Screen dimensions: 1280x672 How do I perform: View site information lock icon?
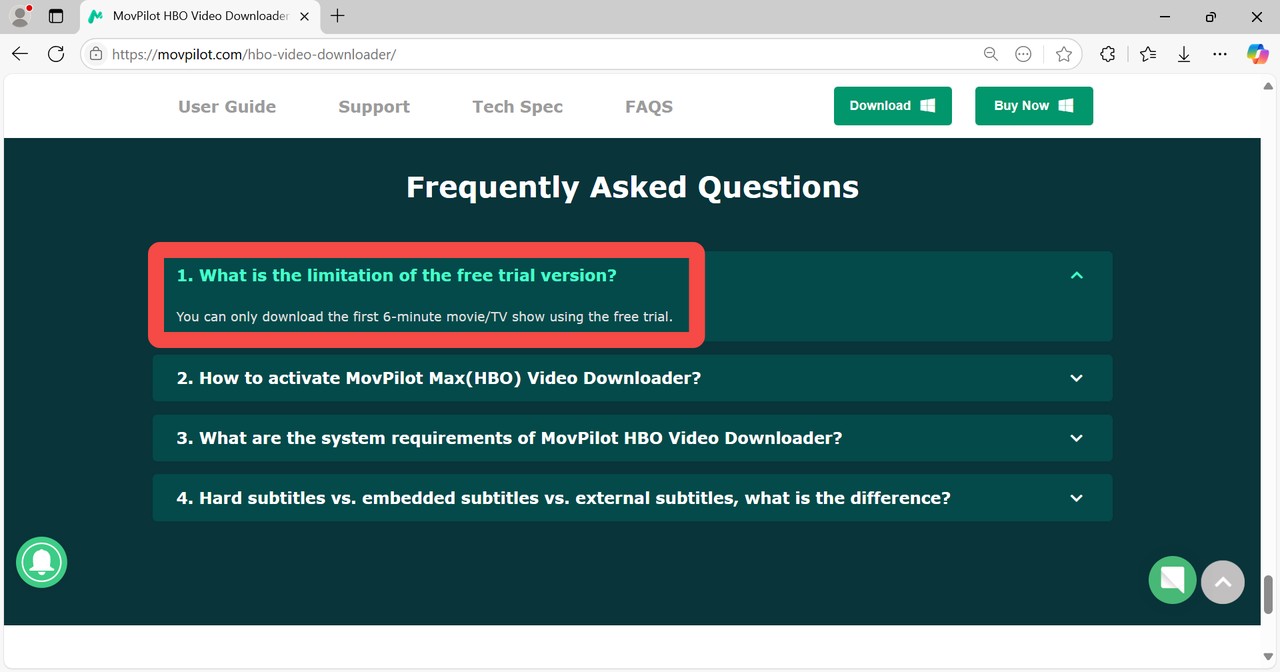click(x=96, y=54)
